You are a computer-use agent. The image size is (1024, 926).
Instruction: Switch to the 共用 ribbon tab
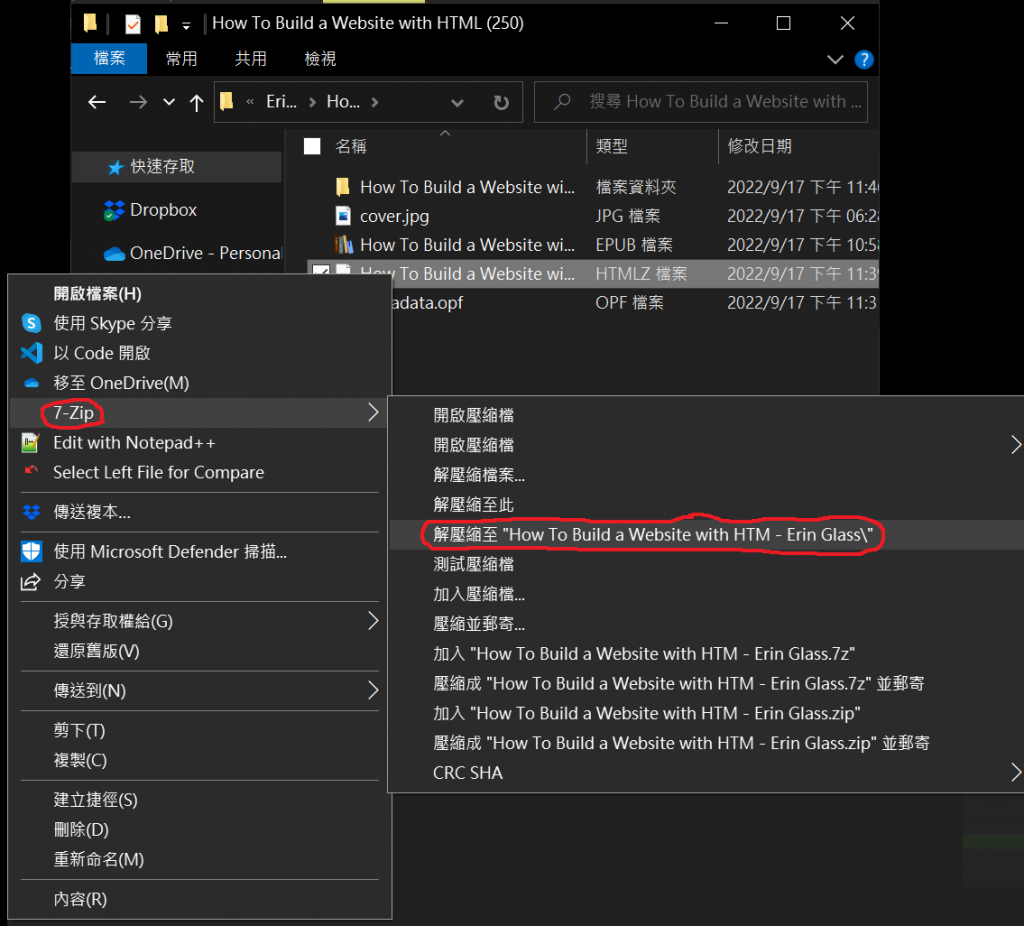click(x=251, y=59)
